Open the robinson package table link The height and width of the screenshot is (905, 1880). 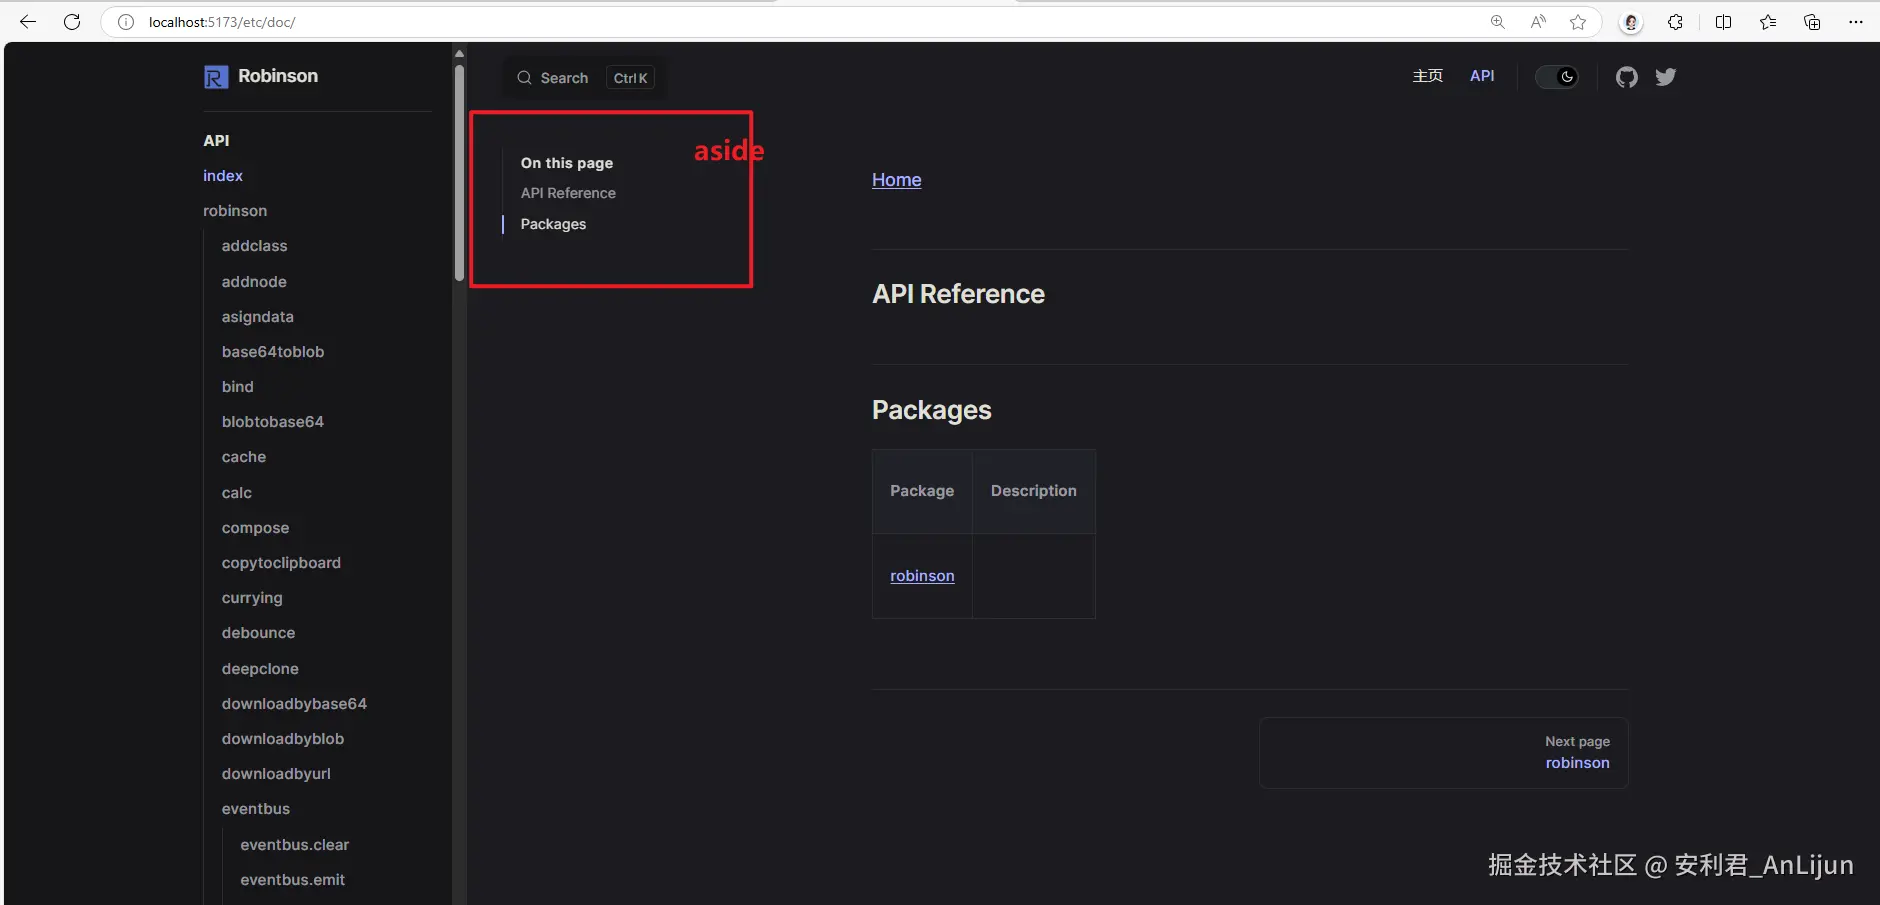[922, 576]
